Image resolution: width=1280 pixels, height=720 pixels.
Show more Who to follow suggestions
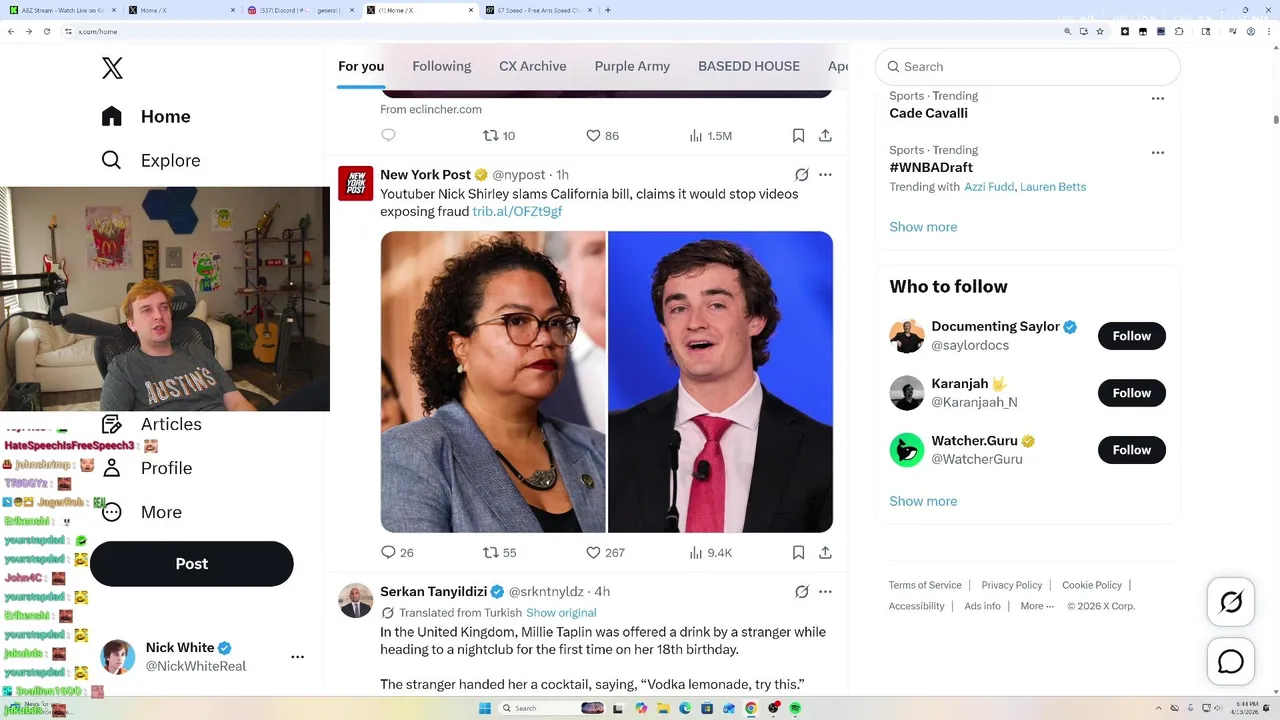pos(923,501)
